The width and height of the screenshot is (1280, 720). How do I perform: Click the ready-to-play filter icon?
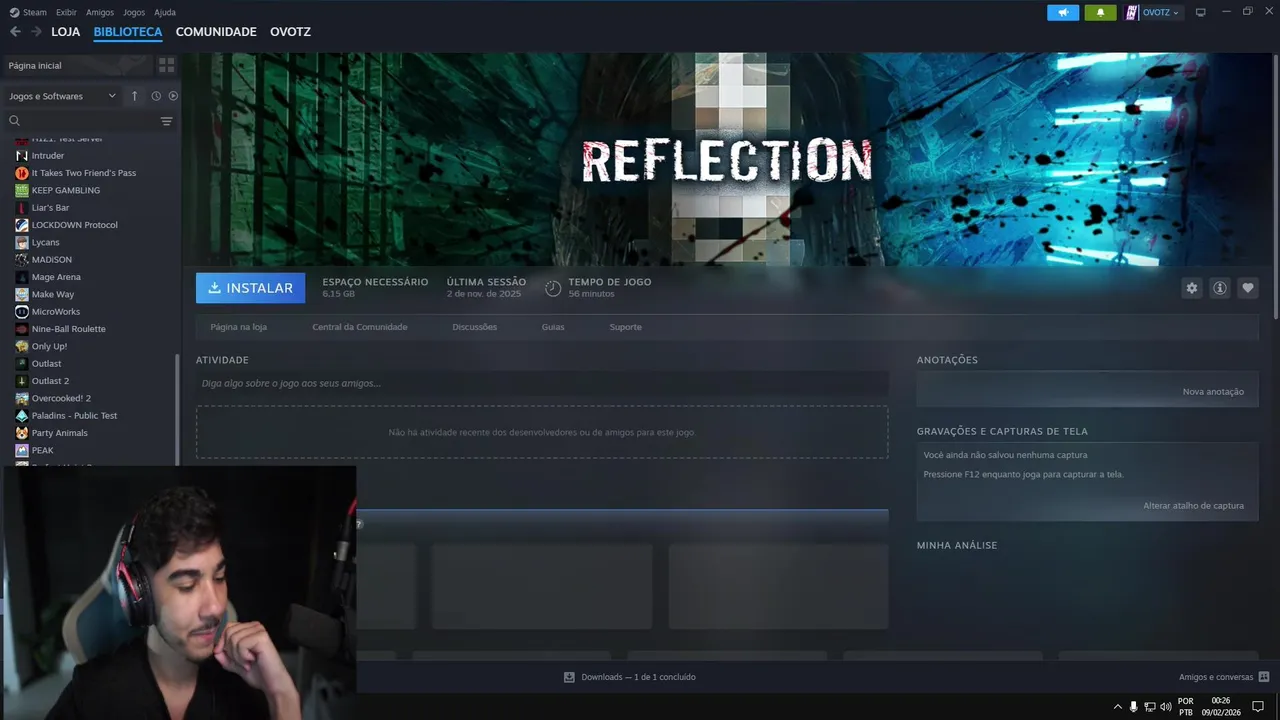click(x=173, y=96)
